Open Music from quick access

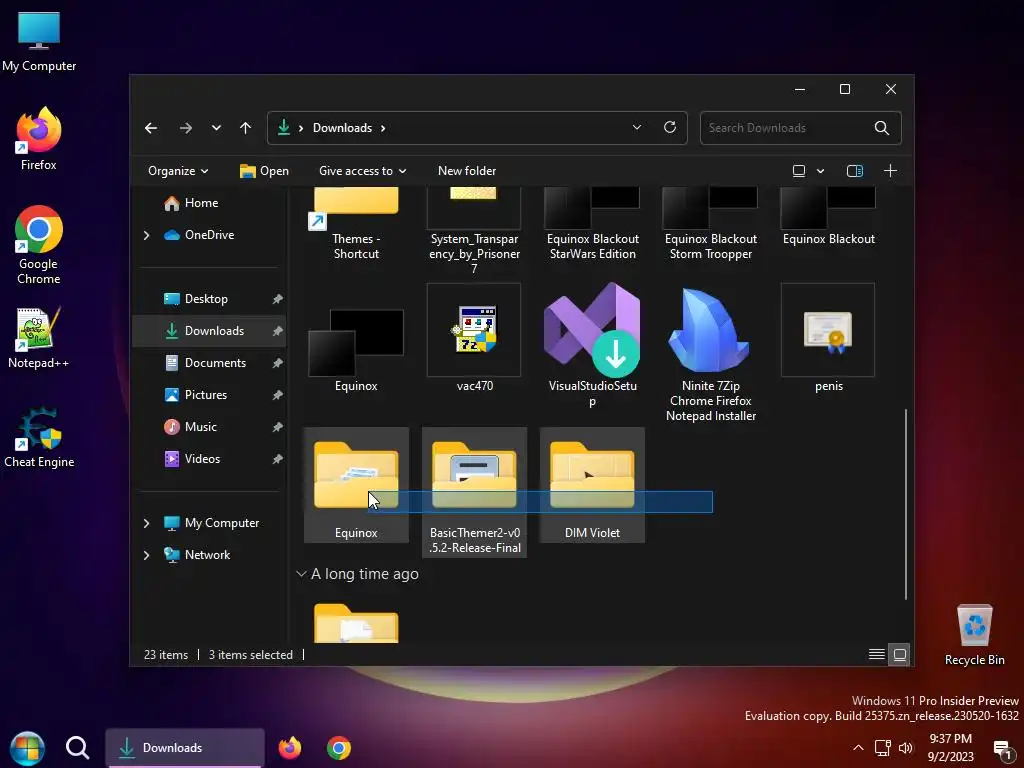[200, 427]
